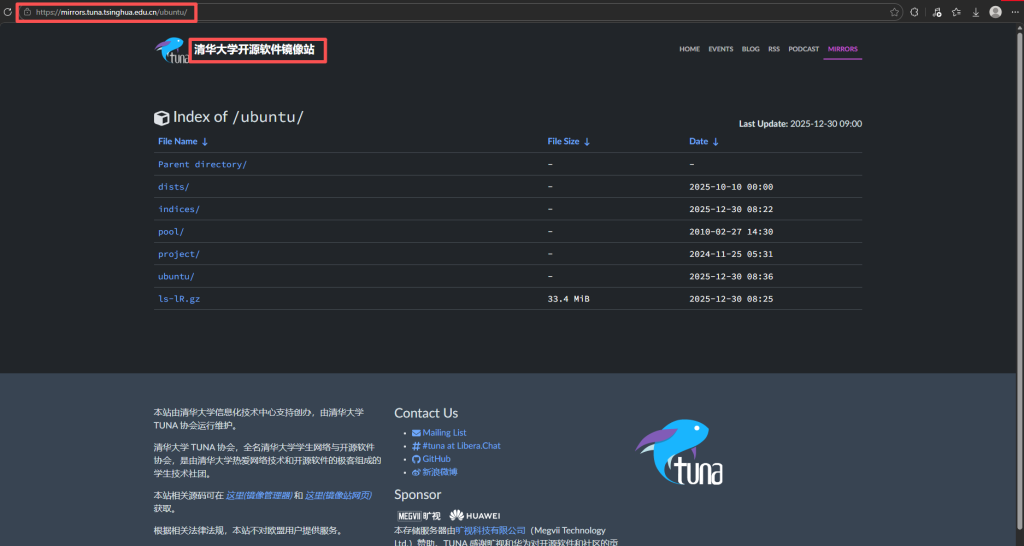Download the ls-lR.gz file
Viewport: 1024px width, 546px height.
pyautogui.click(x=179, y=298)
